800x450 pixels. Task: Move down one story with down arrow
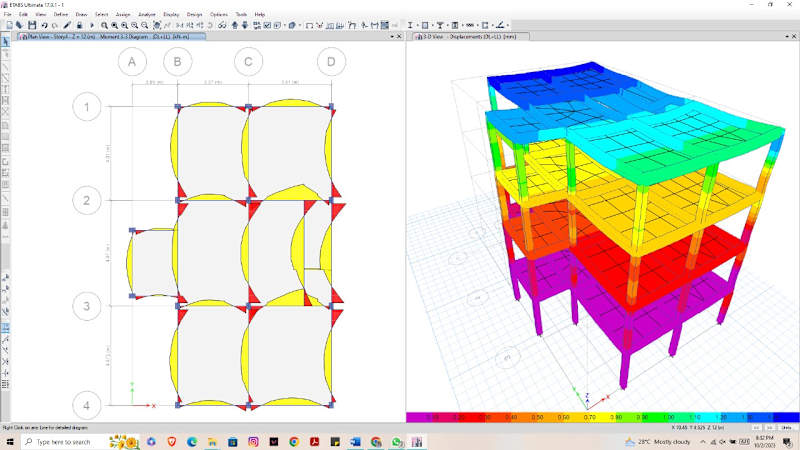pyautogui.click(x=244, y=25)
